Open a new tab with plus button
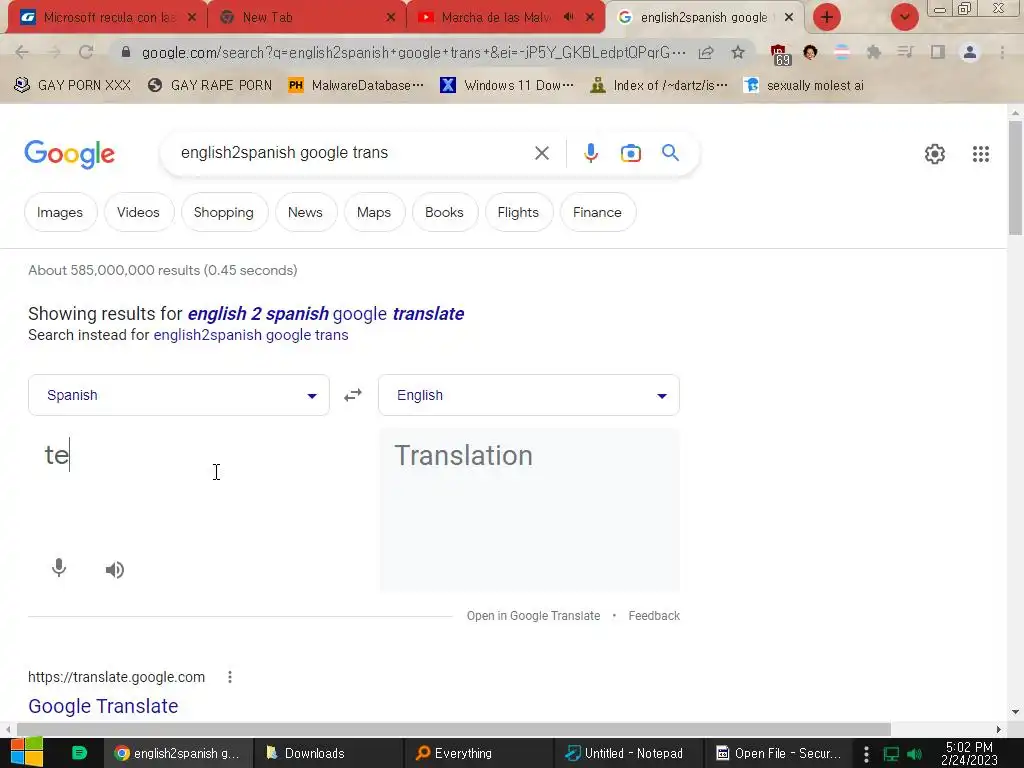This screenshot has width=1024, height=768. tap(827, 17)
